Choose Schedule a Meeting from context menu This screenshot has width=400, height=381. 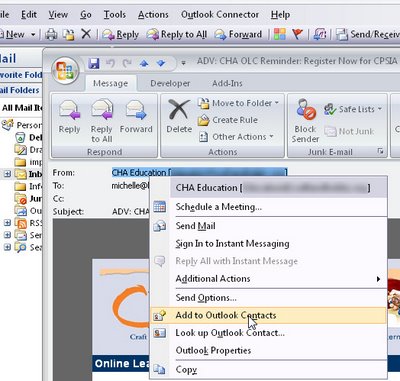tap(269, 207)
